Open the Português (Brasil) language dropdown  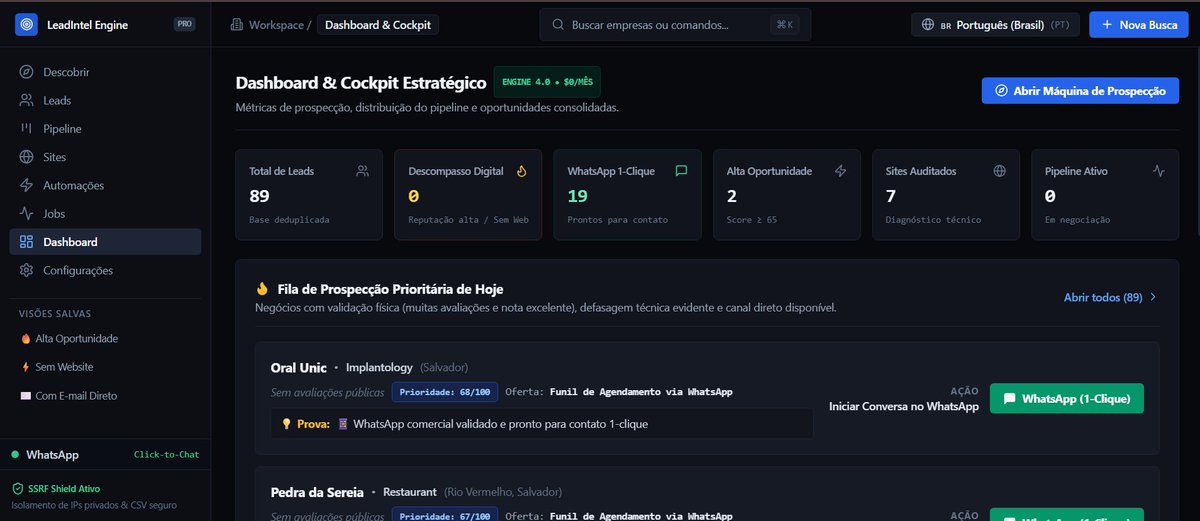point(995,24)
